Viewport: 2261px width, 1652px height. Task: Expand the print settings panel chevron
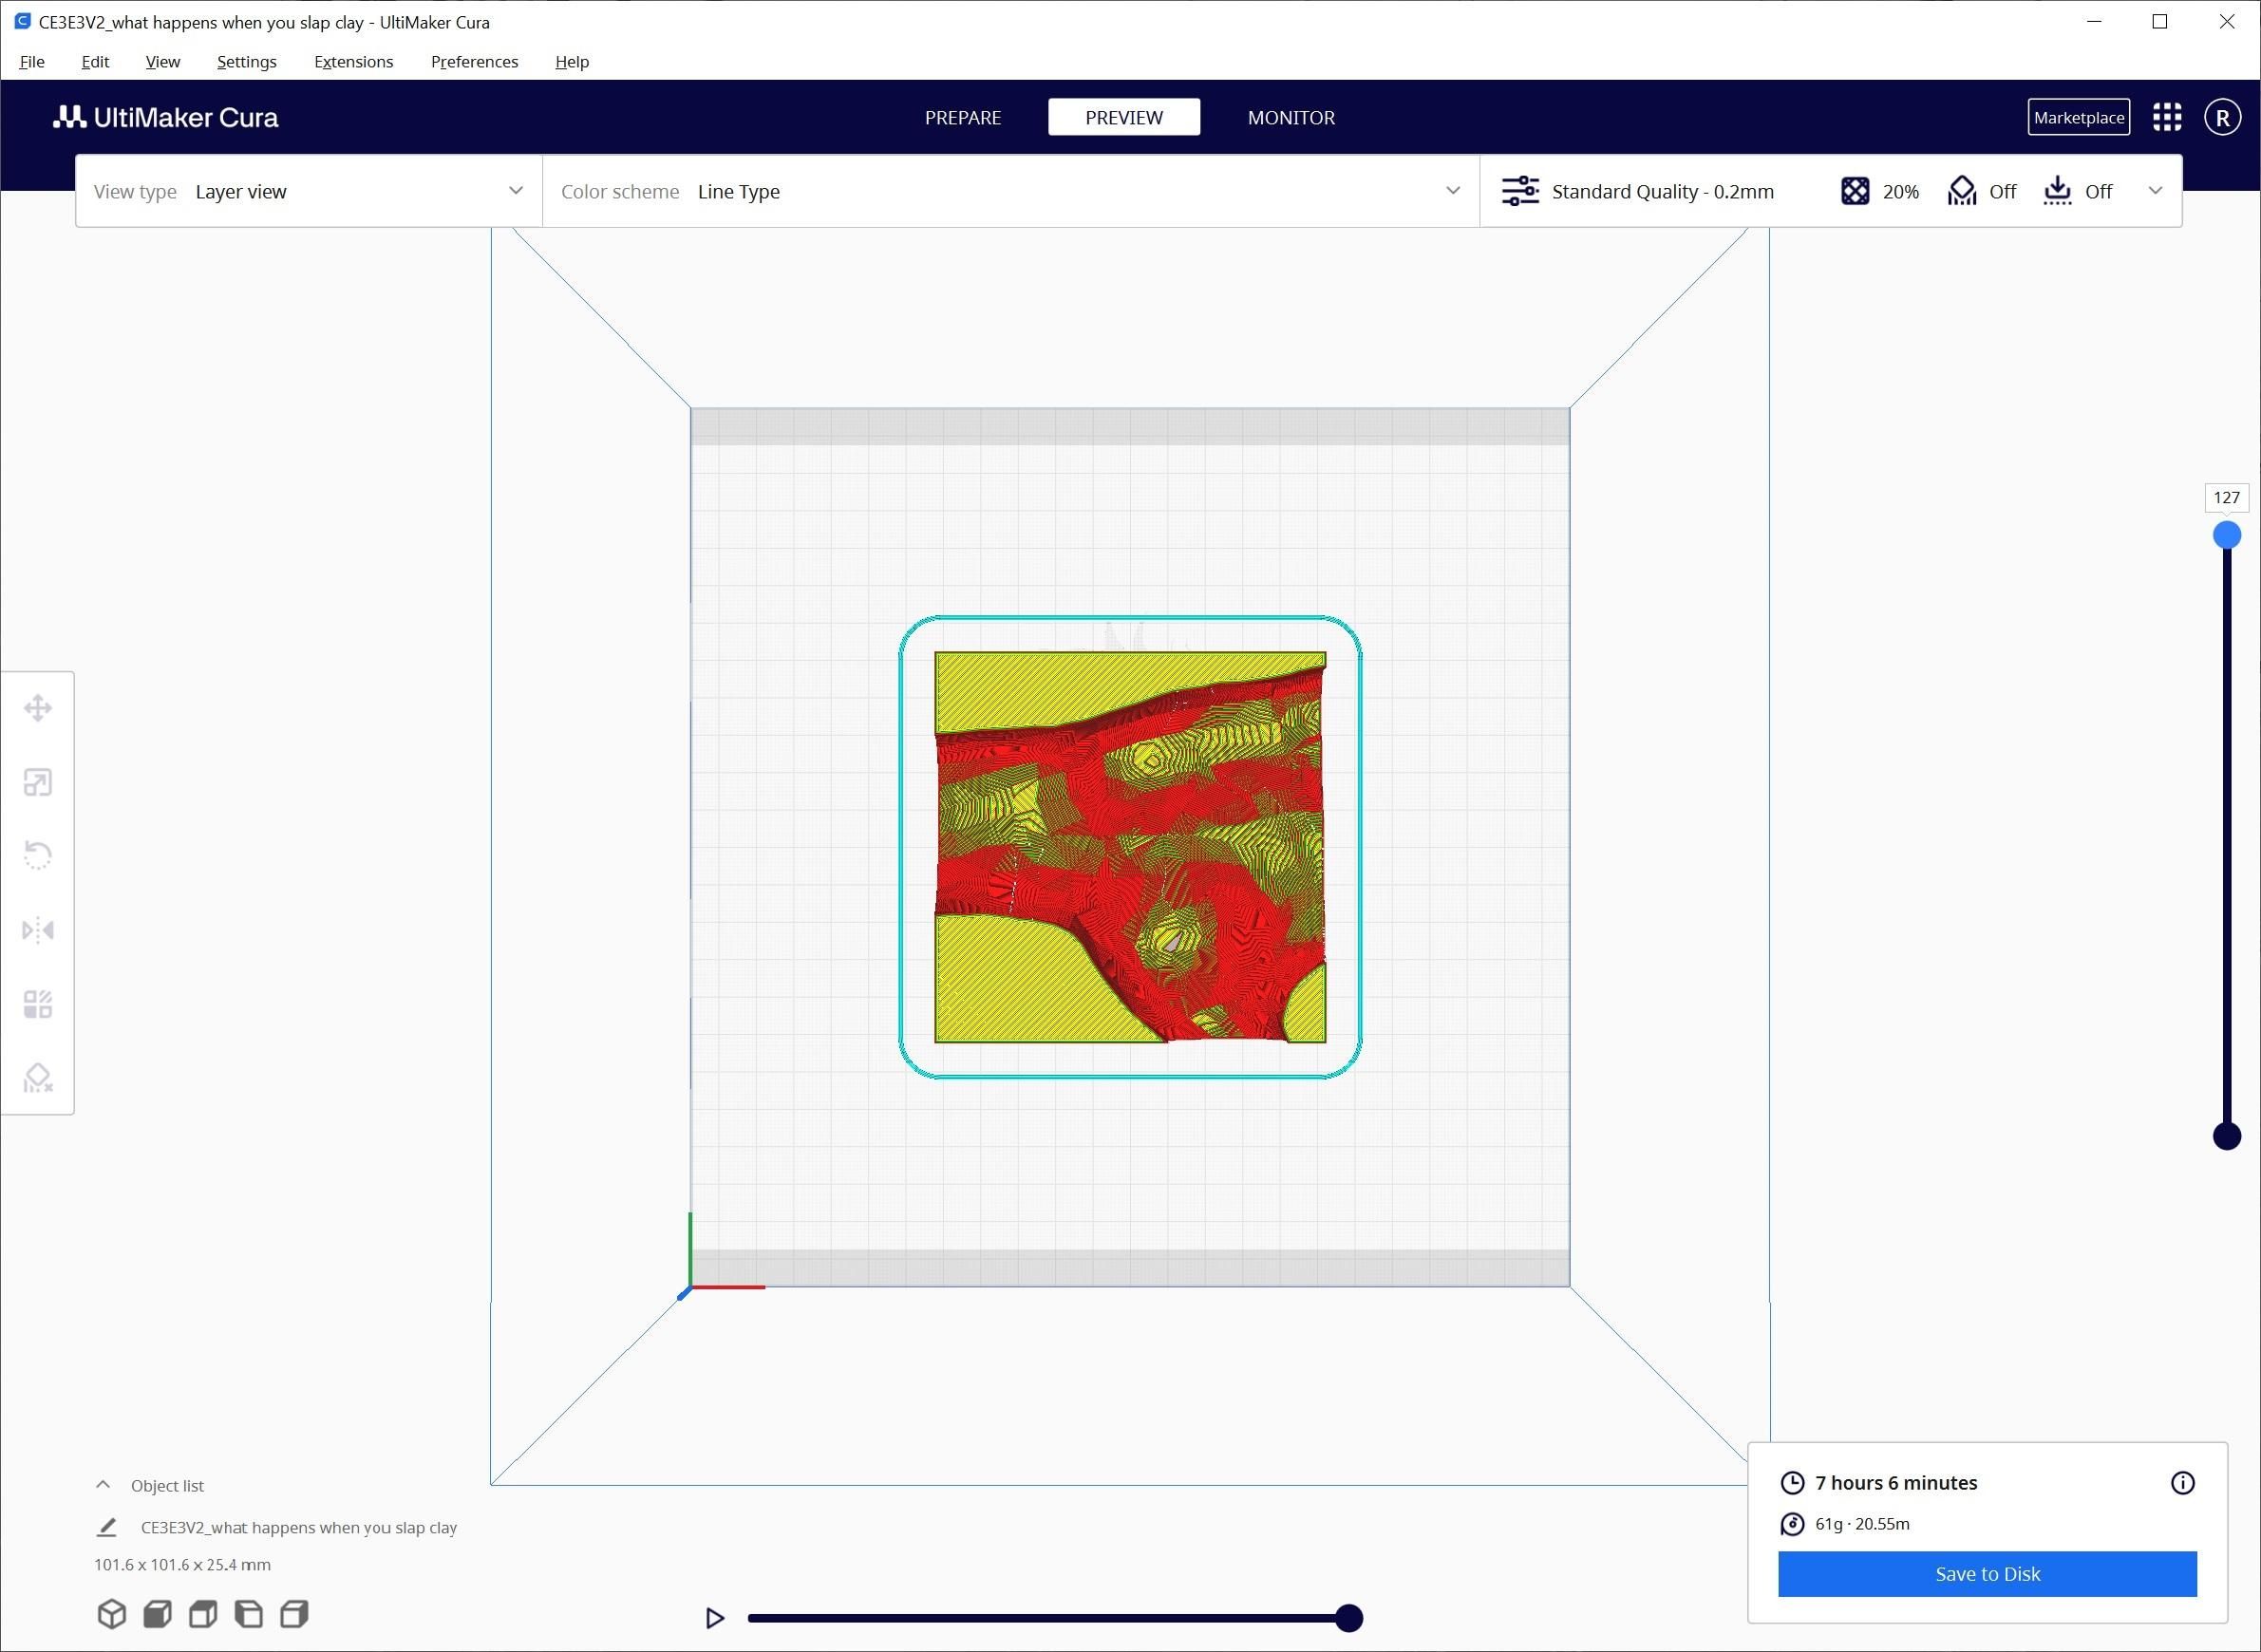[x=2155, y=191]
